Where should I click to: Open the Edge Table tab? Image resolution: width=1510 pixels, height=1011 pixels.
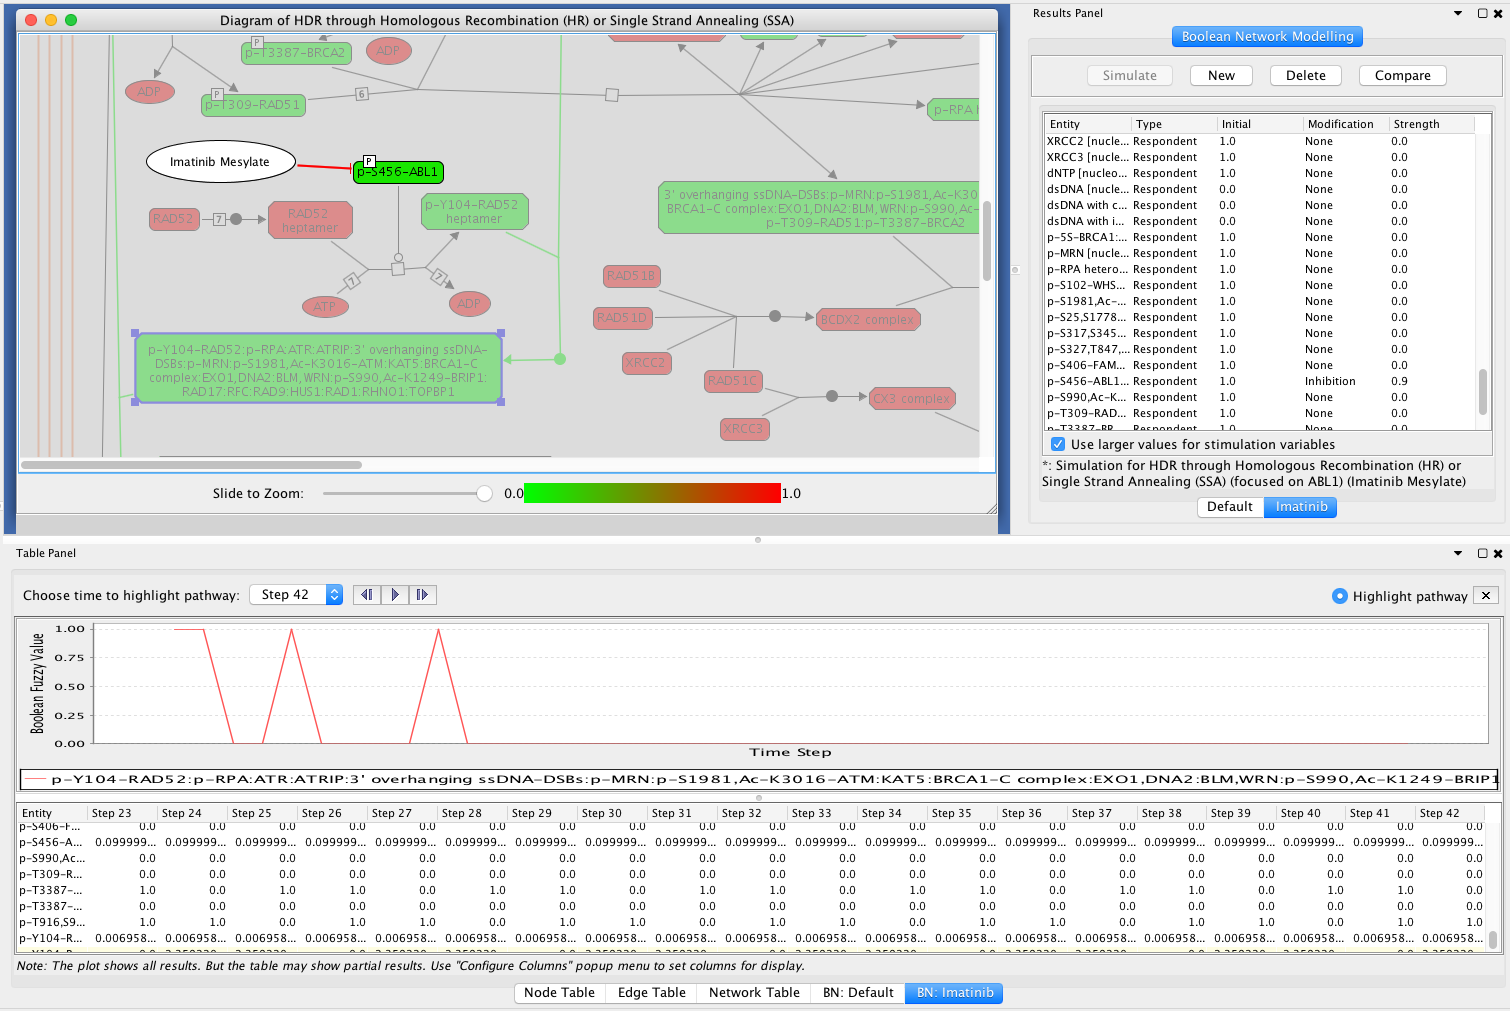tap(651, 993)
